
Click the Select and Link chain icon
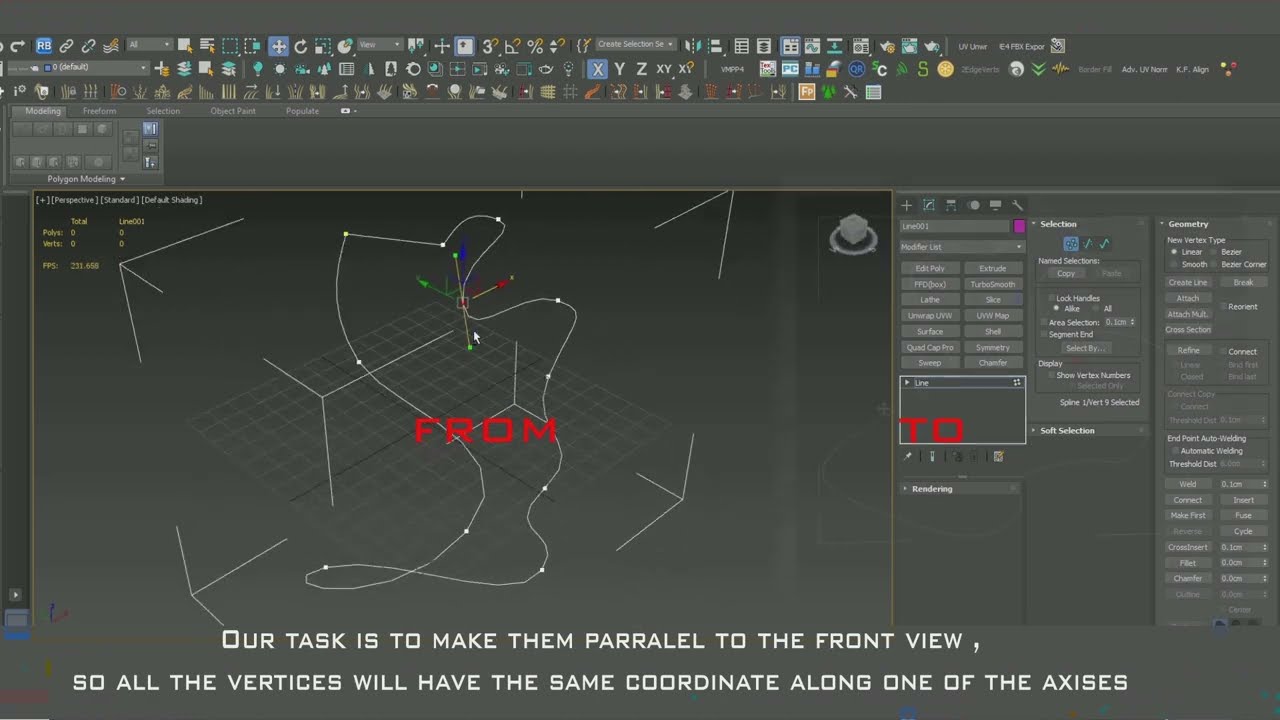pyautogui.click(x=66, y=46)
